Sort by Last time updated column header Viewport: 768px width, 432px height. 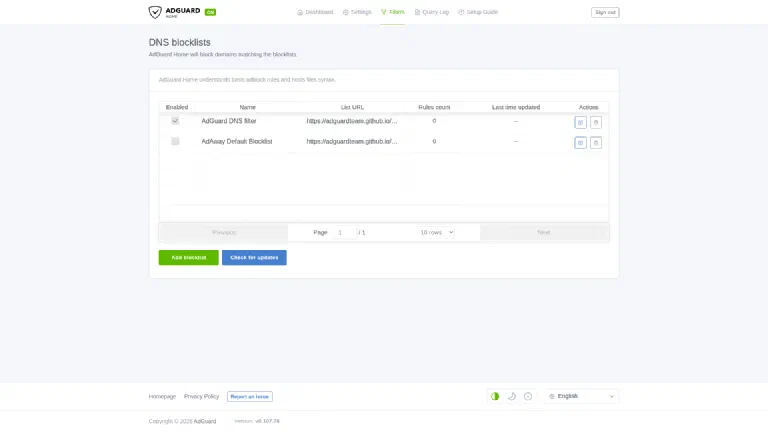516,107
